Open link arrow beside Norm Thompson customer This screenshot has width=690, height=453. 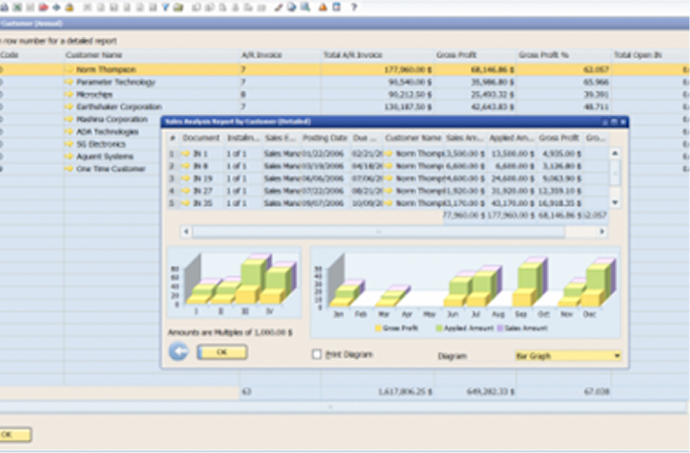[70, 69]
